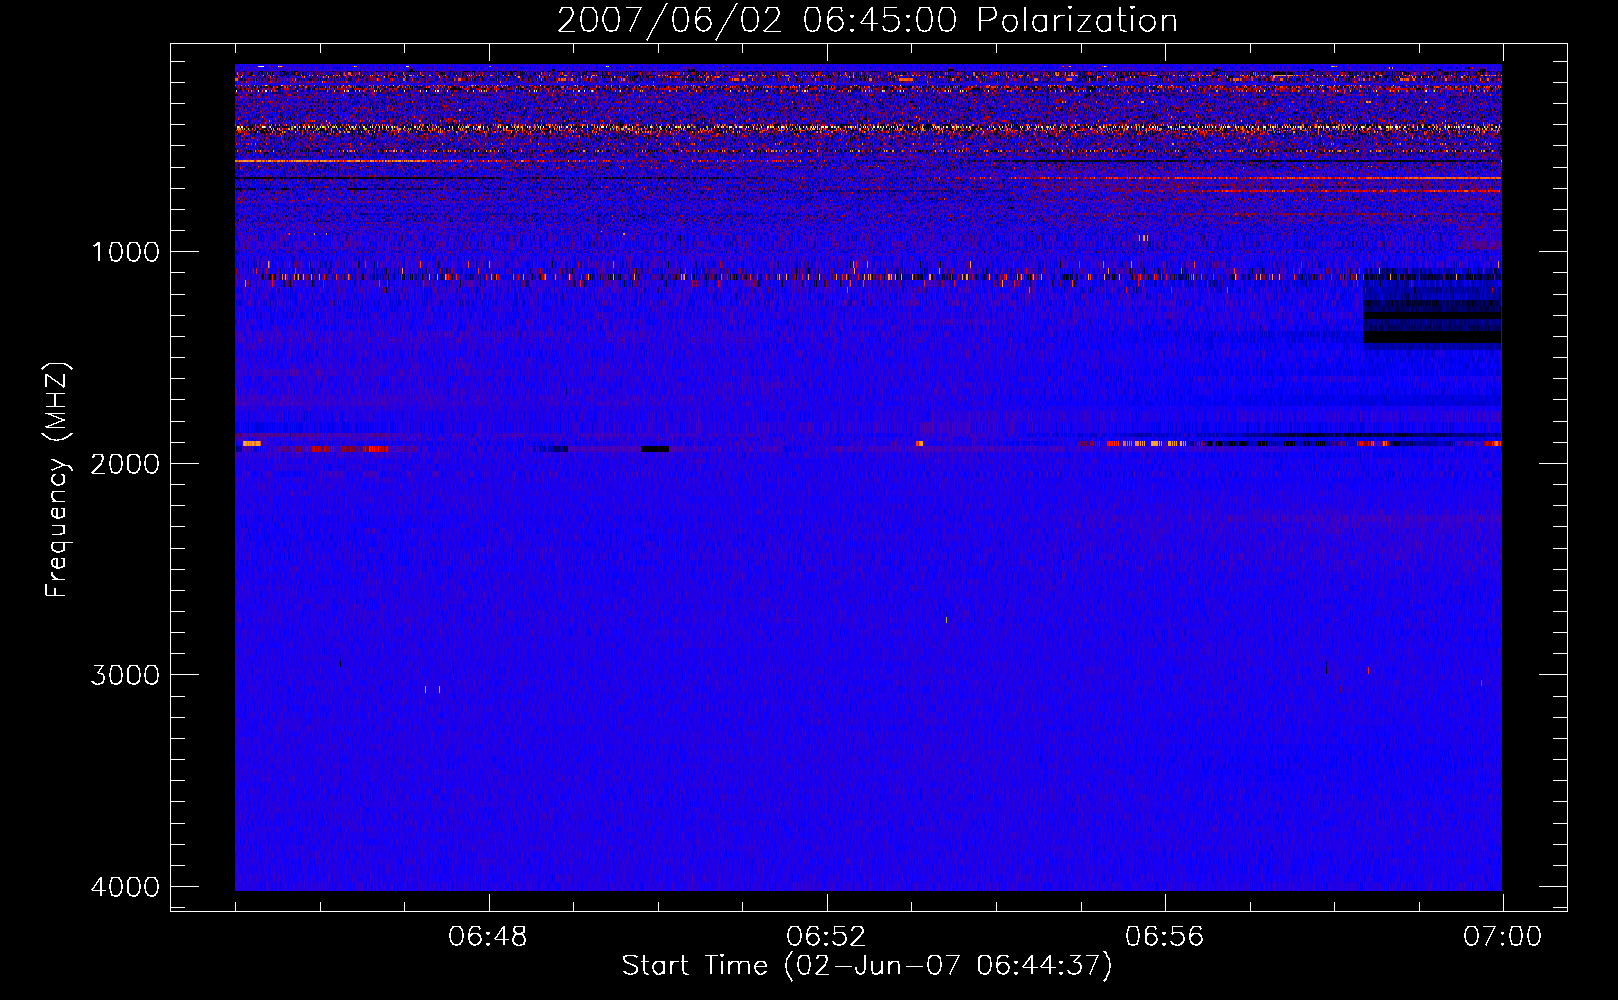Click the 1000 frequency tick label
1618x1000 pixels.
(x=125, y=252)
